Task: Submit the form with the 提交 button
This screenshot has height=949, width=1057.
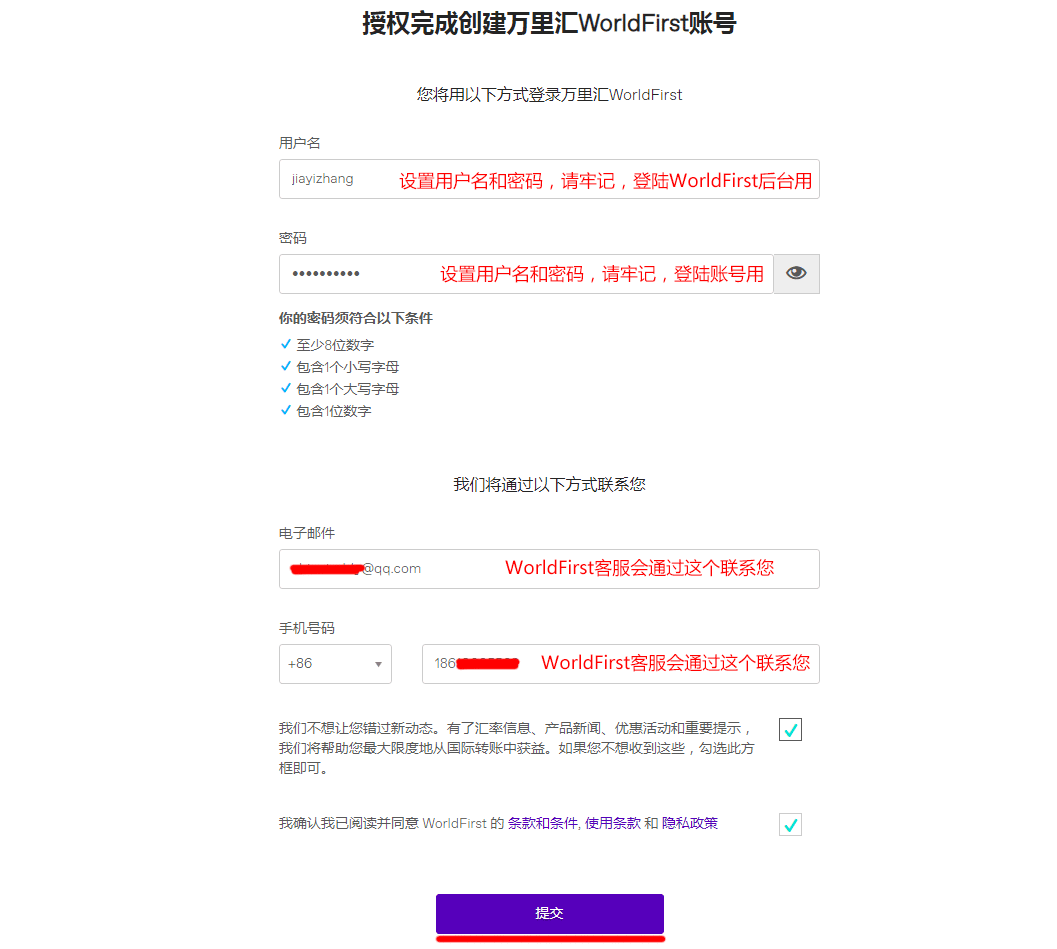Action: [x=549, y=913]
